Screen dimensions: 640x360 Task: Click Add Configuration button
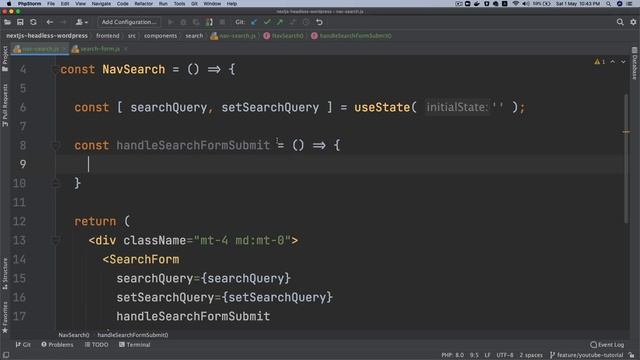pyautogui.click(x=129, y=22)
